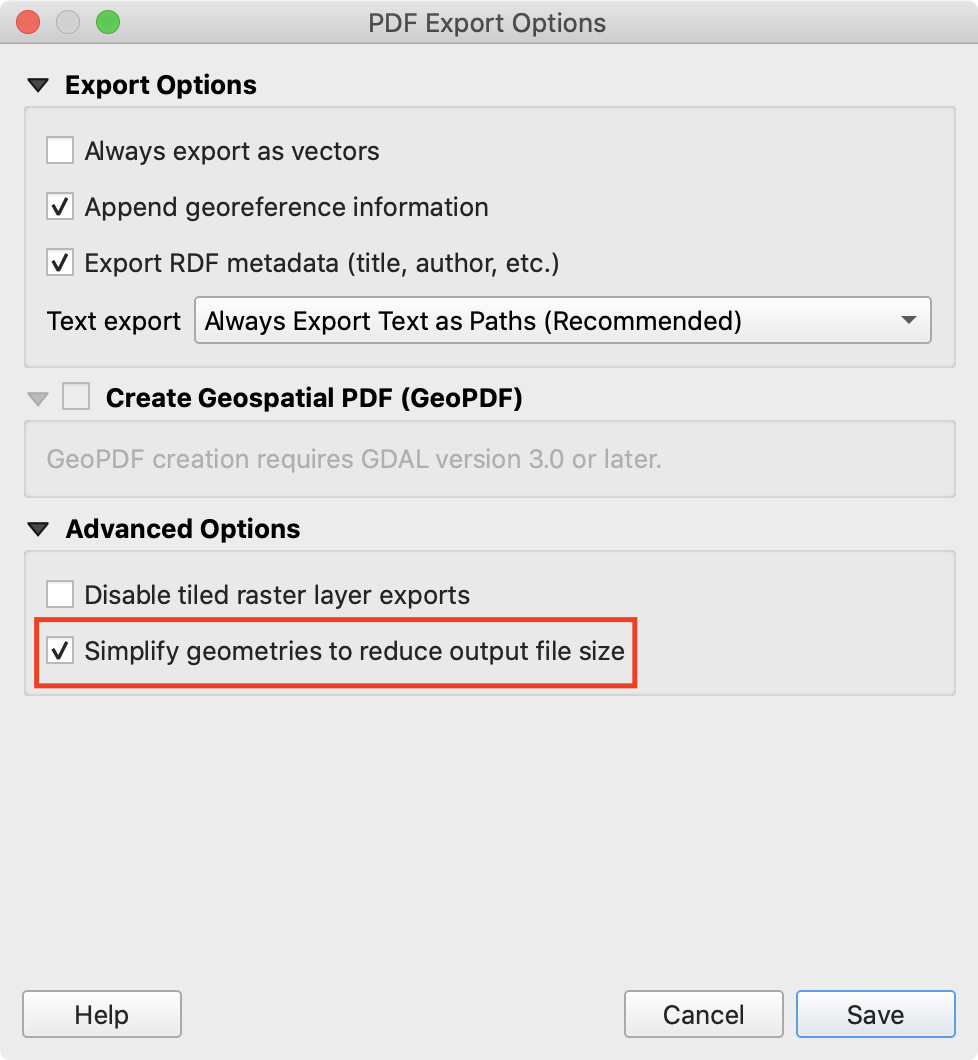The image size is (978, 1060).
Task: Cancel the PDF export dialog
Action: tap(703, 1015)
